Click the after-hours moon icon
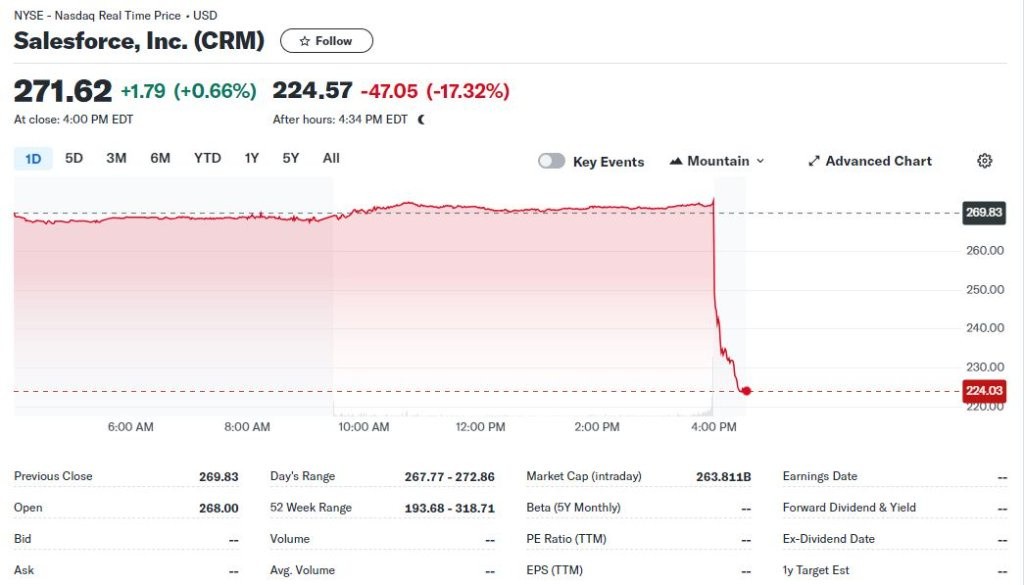 tap(421, 119)
